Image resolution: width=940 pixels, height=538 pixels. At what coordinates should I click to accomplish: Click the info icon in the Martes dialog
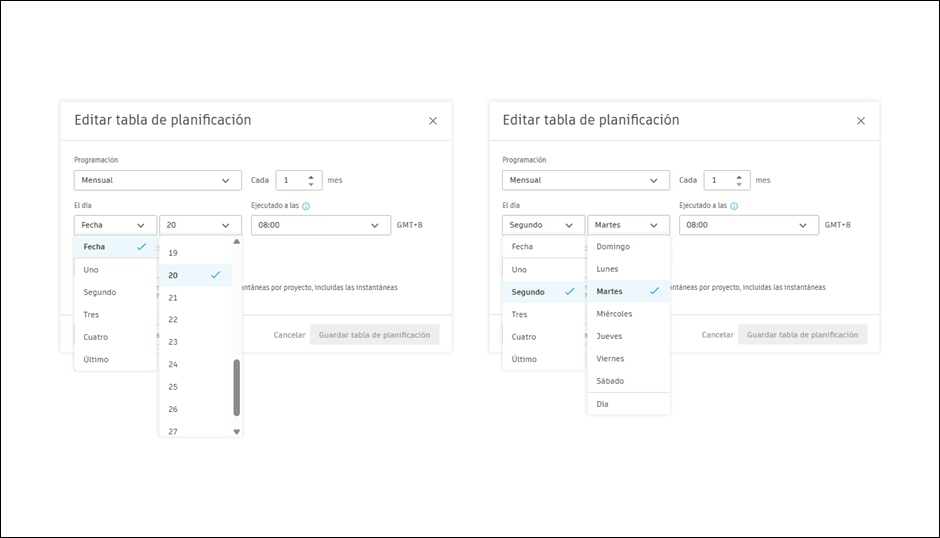[734, 206]
